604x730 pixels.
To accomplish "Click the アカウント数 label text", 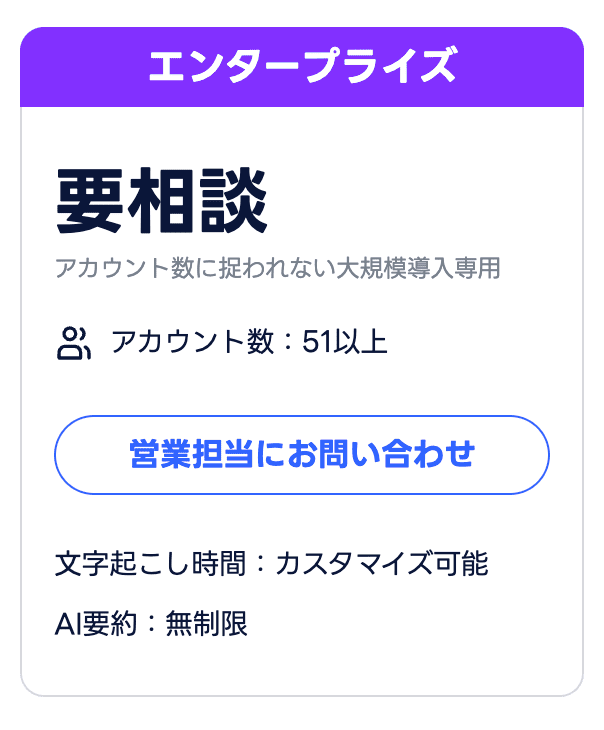I will 192,342.
